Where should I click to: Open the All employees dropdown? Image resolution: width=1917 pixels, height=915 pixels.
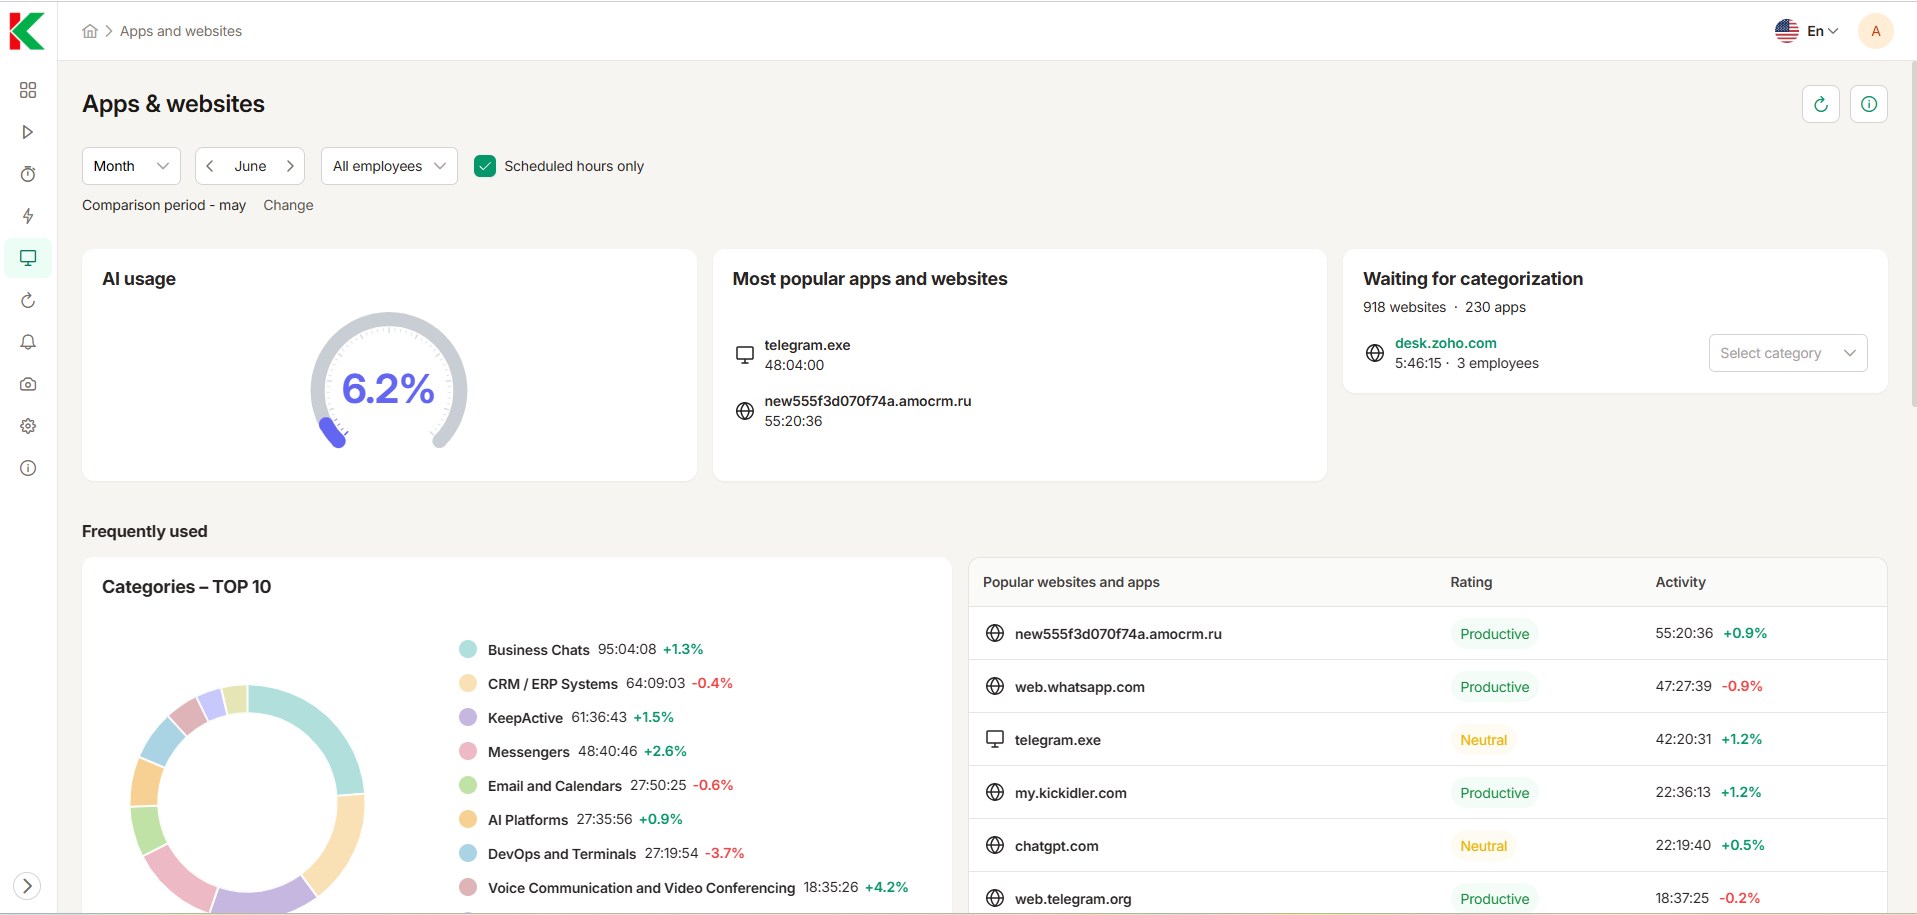tap(389, 166)
